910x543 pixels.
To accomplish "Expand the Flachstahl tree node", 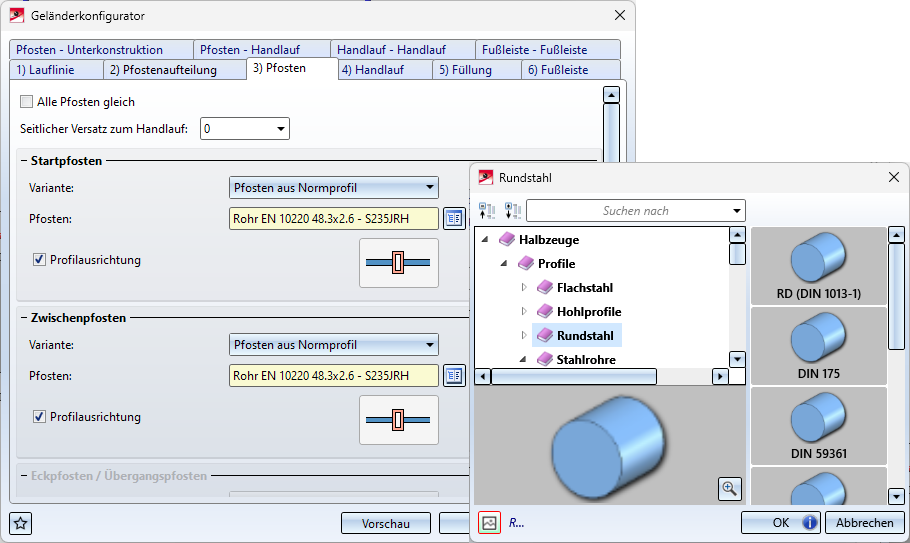I will [524, 287].
